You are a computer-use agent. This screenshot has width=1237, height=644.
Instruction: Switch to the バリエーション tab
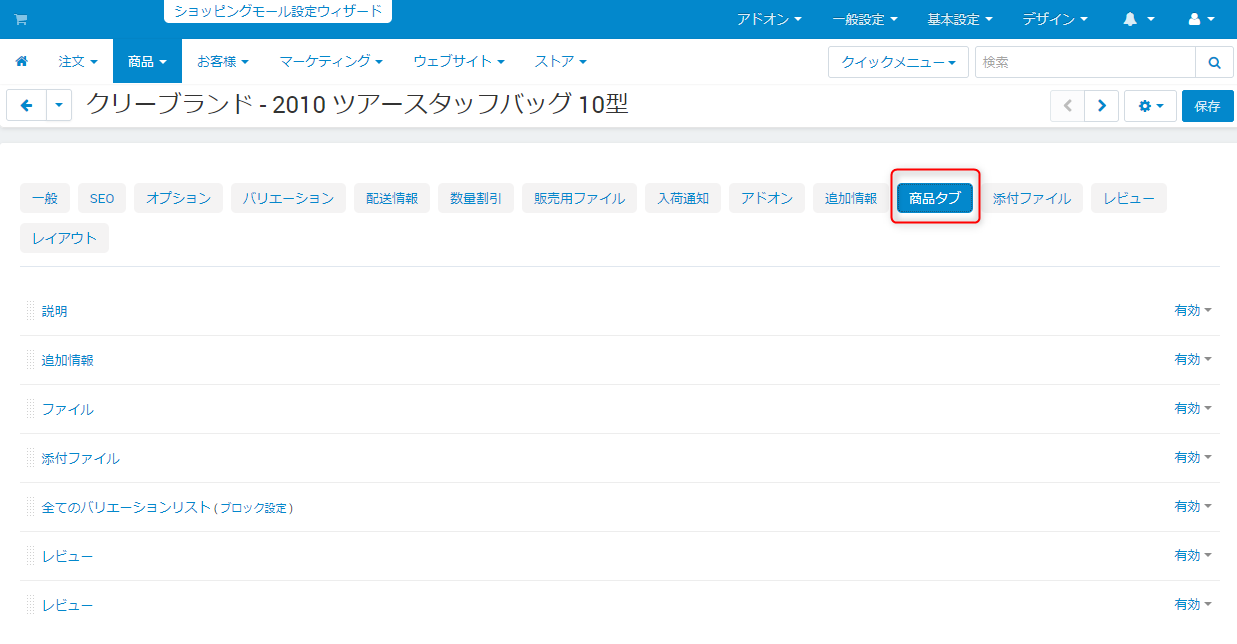[288, 198]
